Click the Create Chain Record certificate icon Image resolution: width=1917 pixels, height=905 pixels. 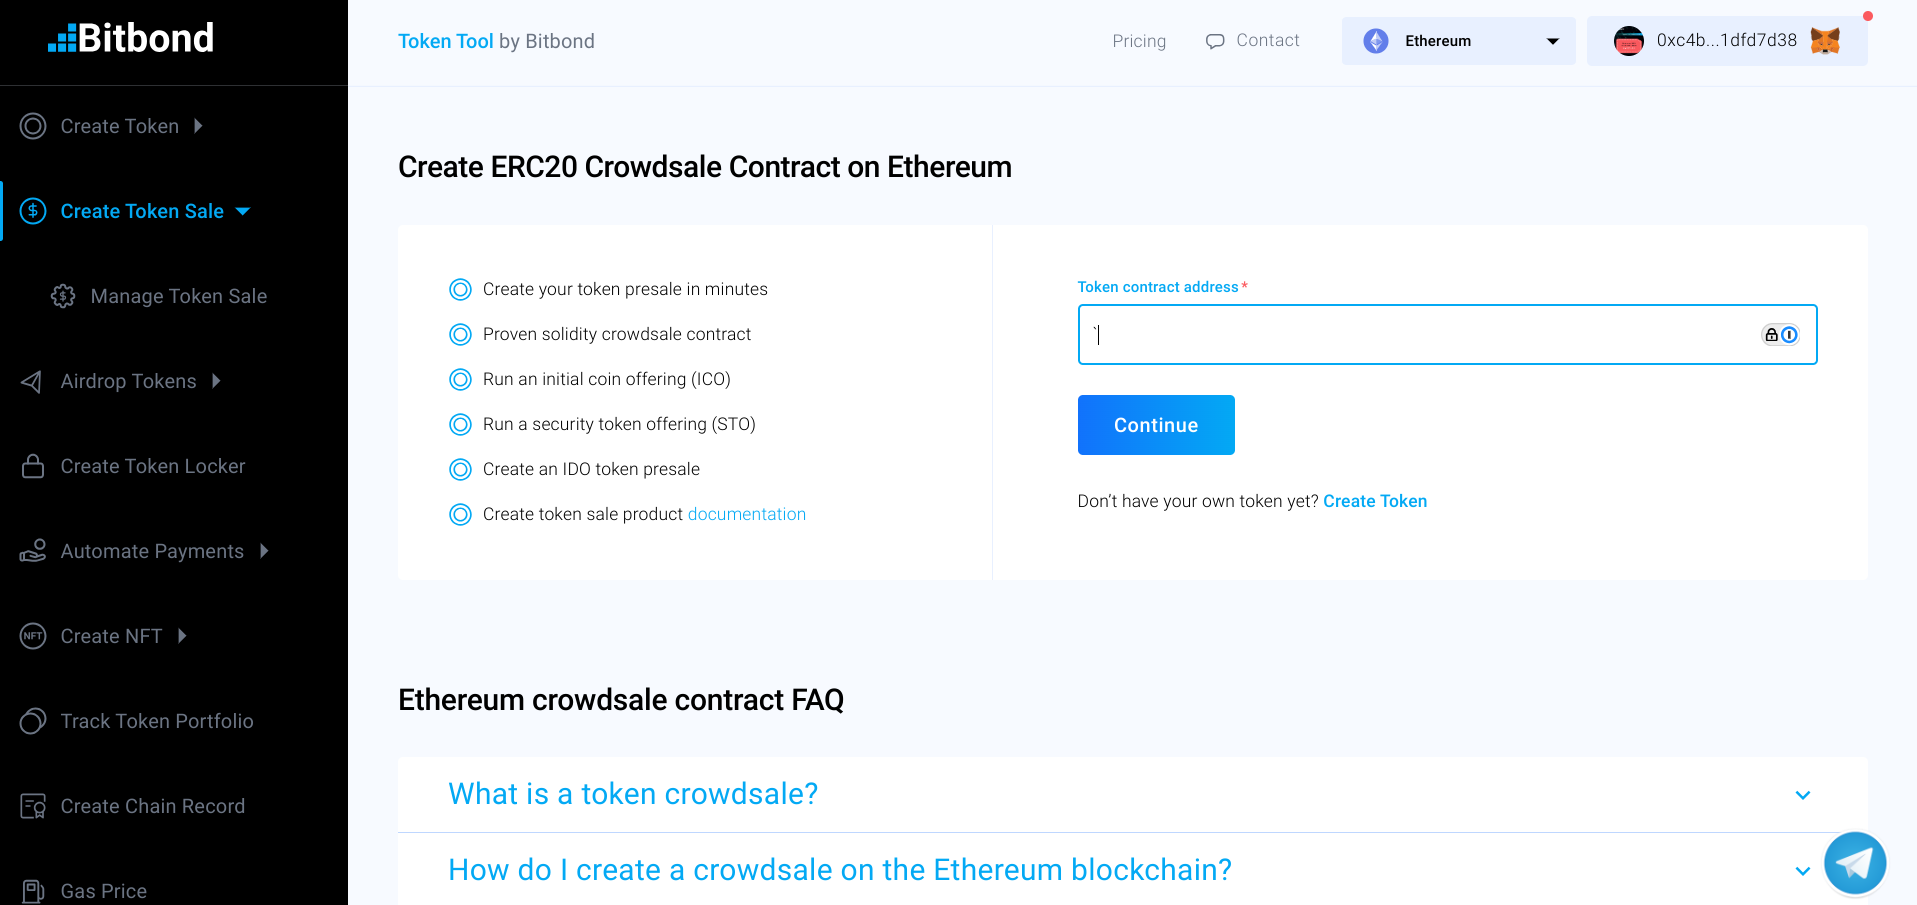33,806
